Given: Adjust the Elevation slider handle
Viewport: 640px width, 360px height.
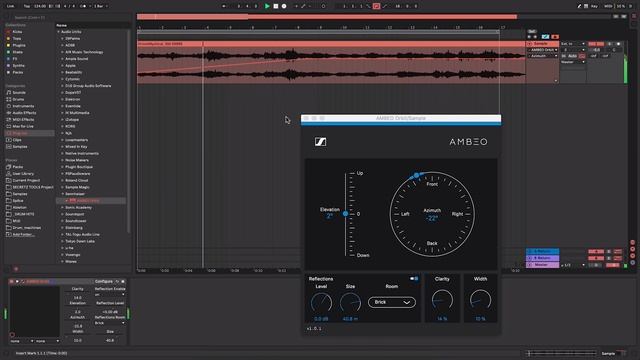Looking at the screenshot, I should click(345, 213).
